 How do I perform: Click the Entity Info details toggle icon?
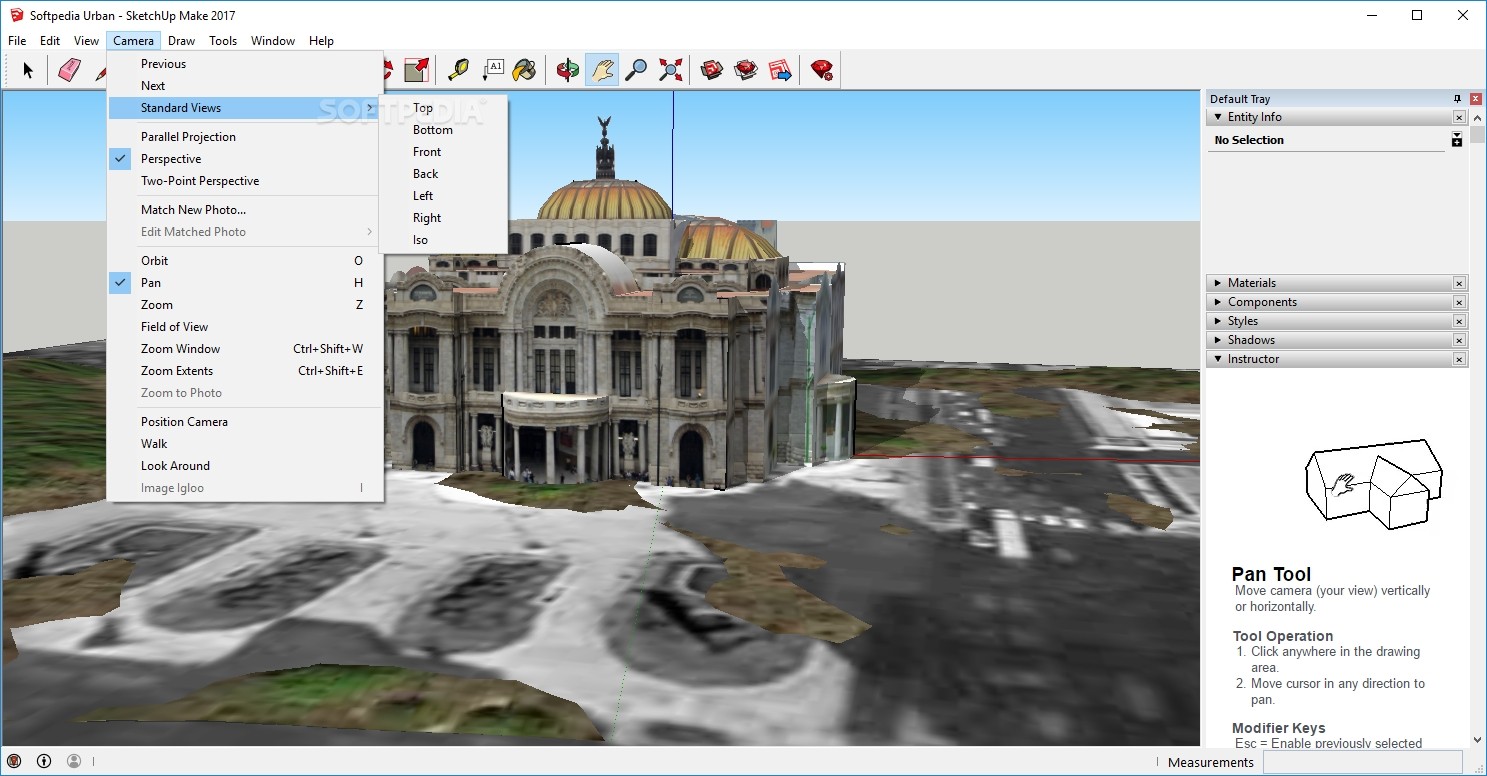point(1457,140)
